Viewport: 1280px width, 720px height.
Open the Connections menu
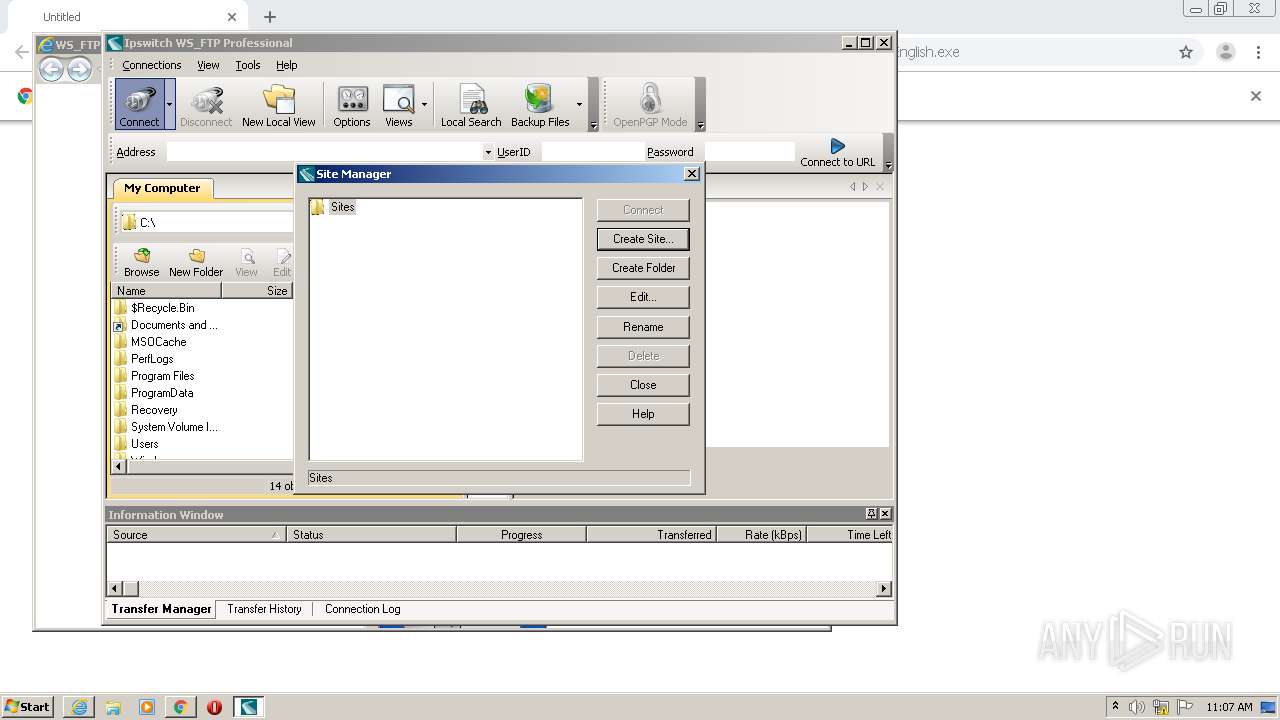click(x=152, y=65)
